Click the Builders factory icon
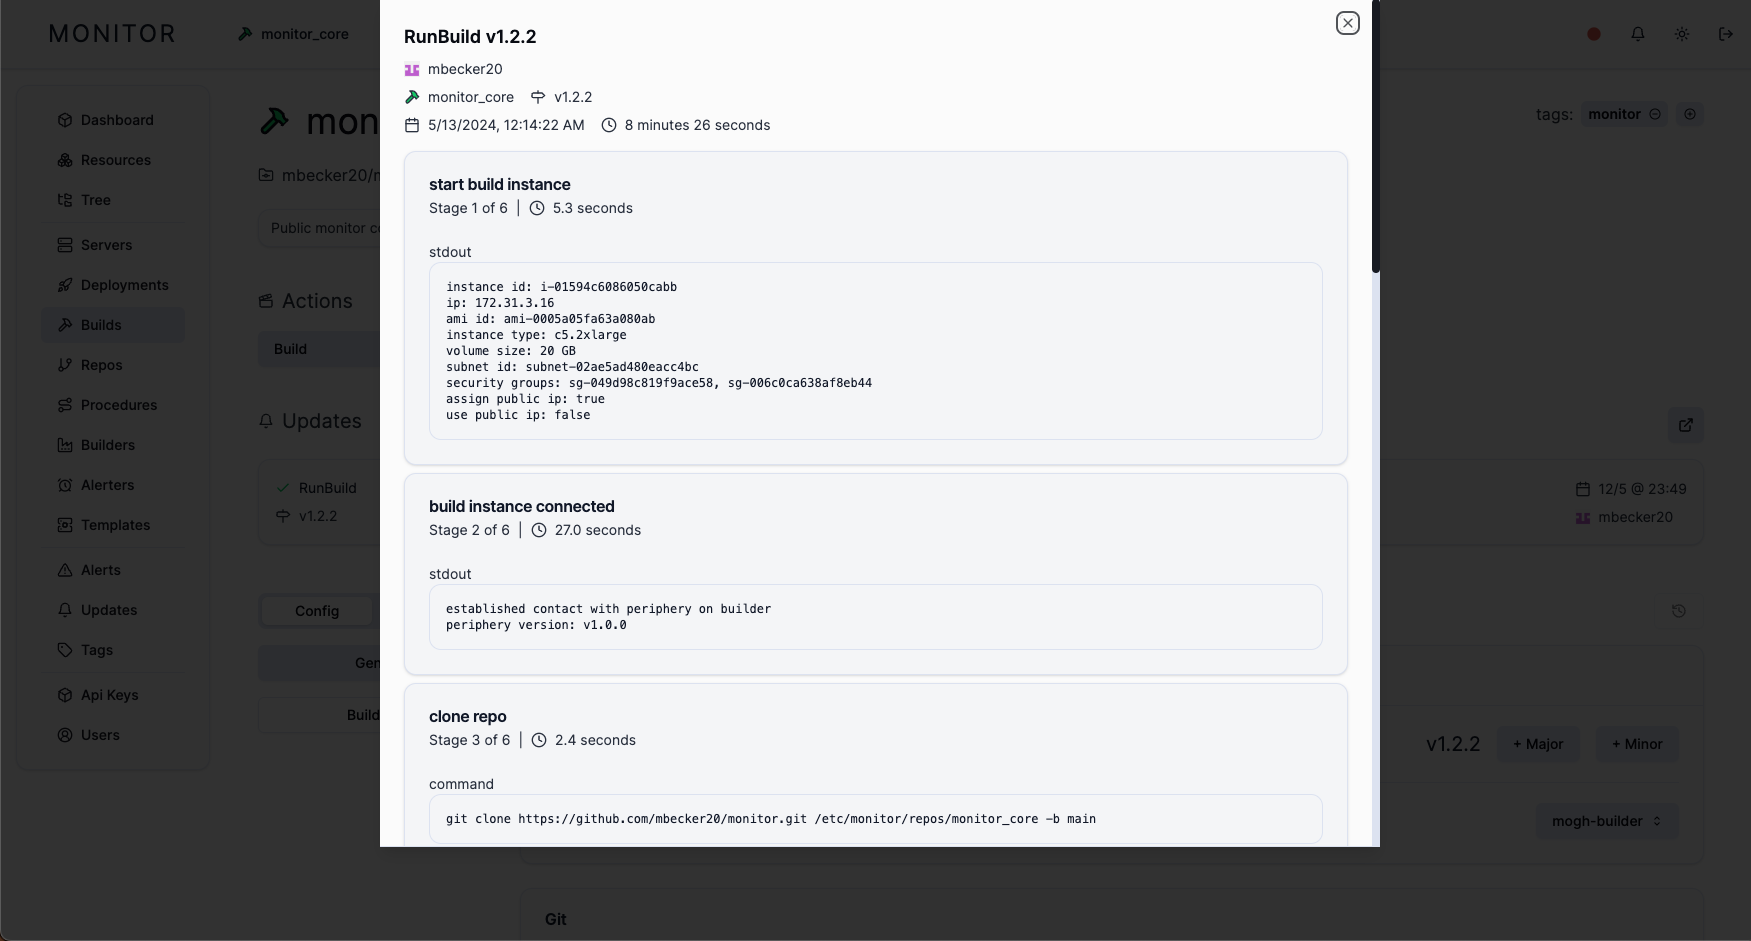Image resolution: width=1751 pixels, height=941 pixels. point(65,445)
